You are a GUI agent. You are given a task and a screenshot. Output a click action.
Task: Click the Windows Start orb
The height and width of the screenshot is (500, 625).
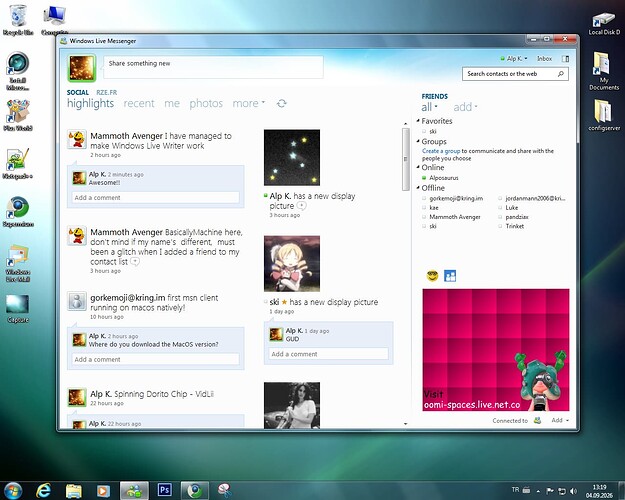click(x=13, y=490)
